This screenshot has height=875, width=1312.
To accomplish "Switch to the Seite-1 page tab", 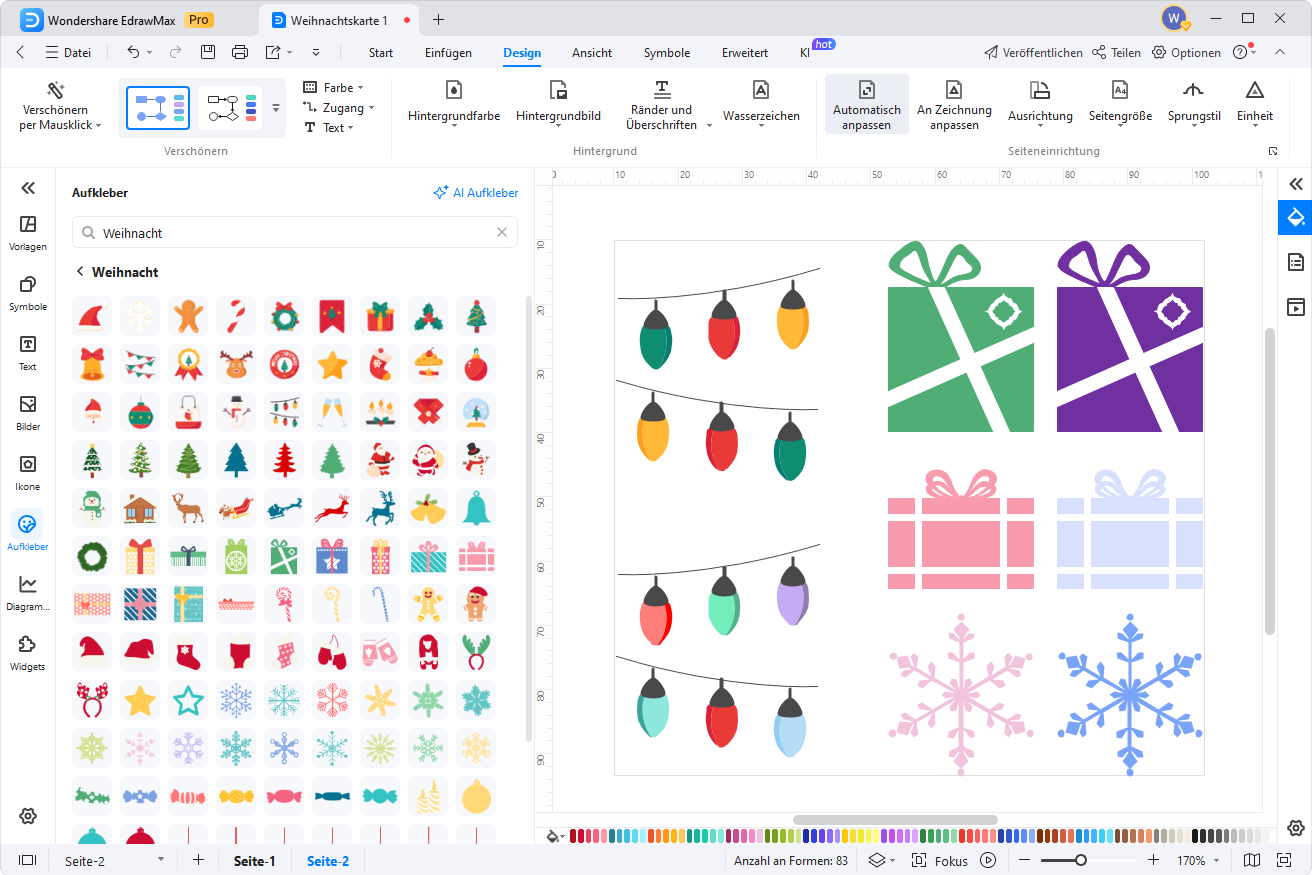I will point(255,860).
